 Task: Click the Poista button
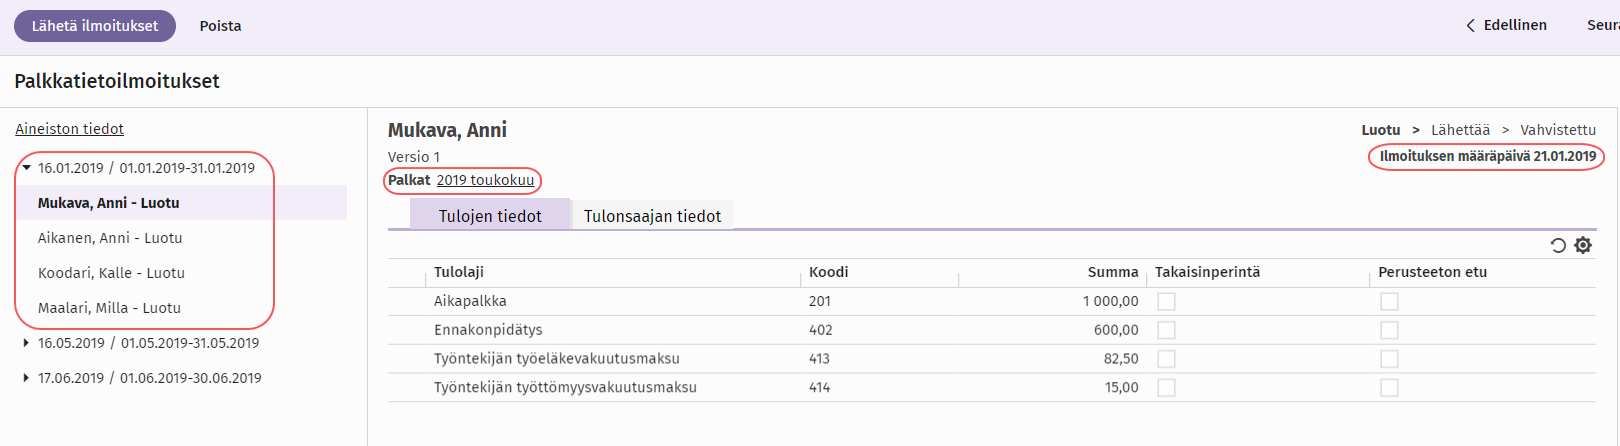220,26
